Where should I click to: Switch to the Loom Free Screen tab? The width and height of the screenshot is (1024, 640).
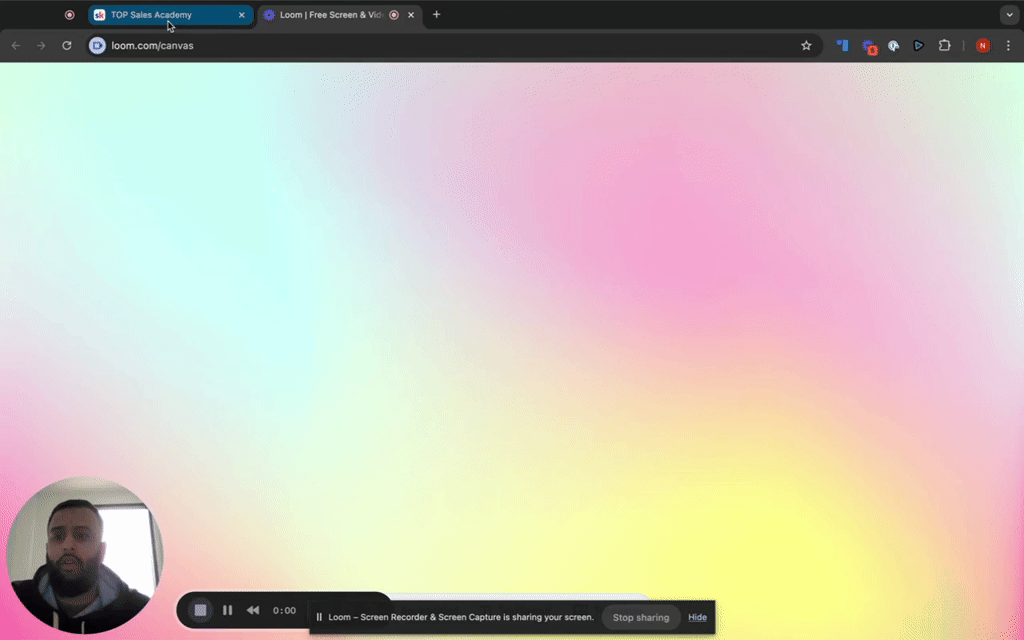340,14
